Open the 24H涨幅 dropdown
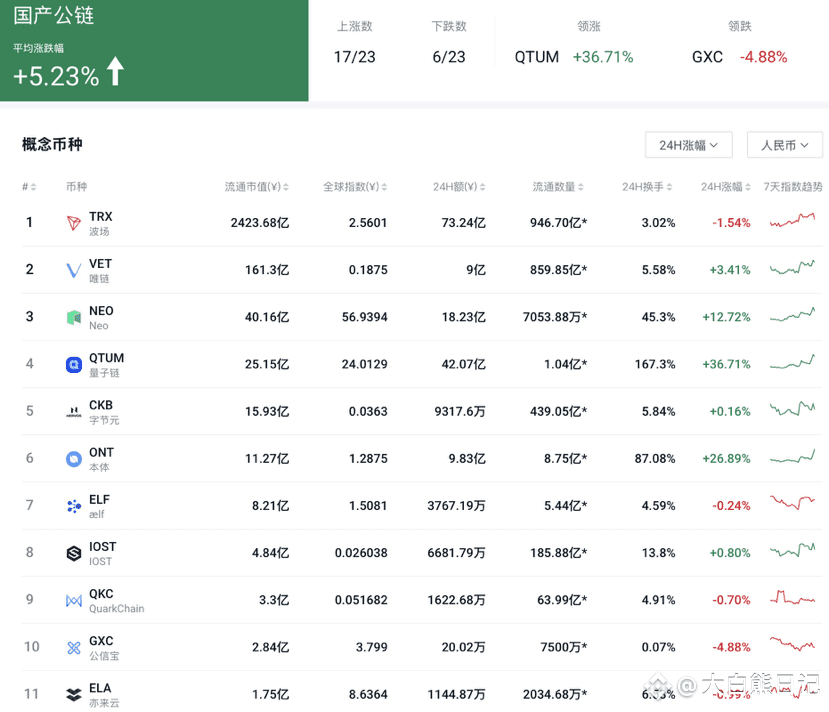Screen dimensions: 829x712 coord(688,145)
